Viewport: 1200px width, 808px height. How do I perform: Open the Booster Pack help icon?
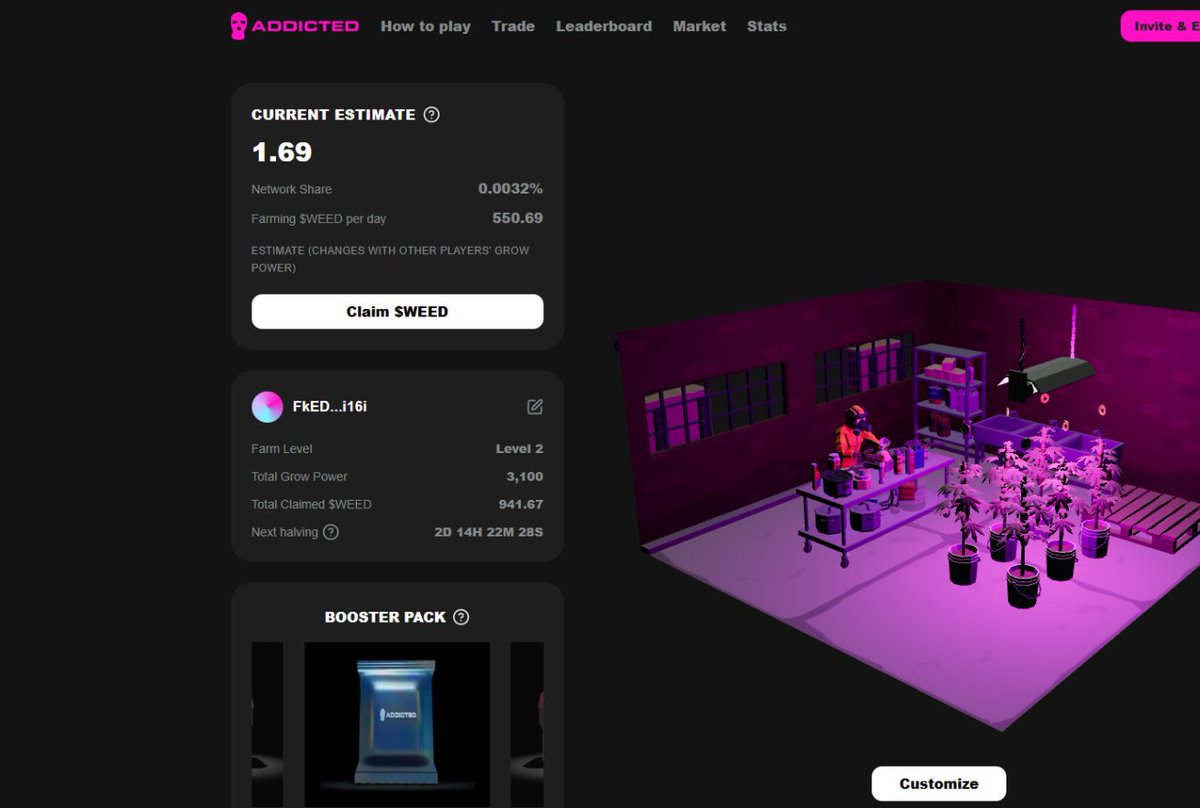pos(461,617)
